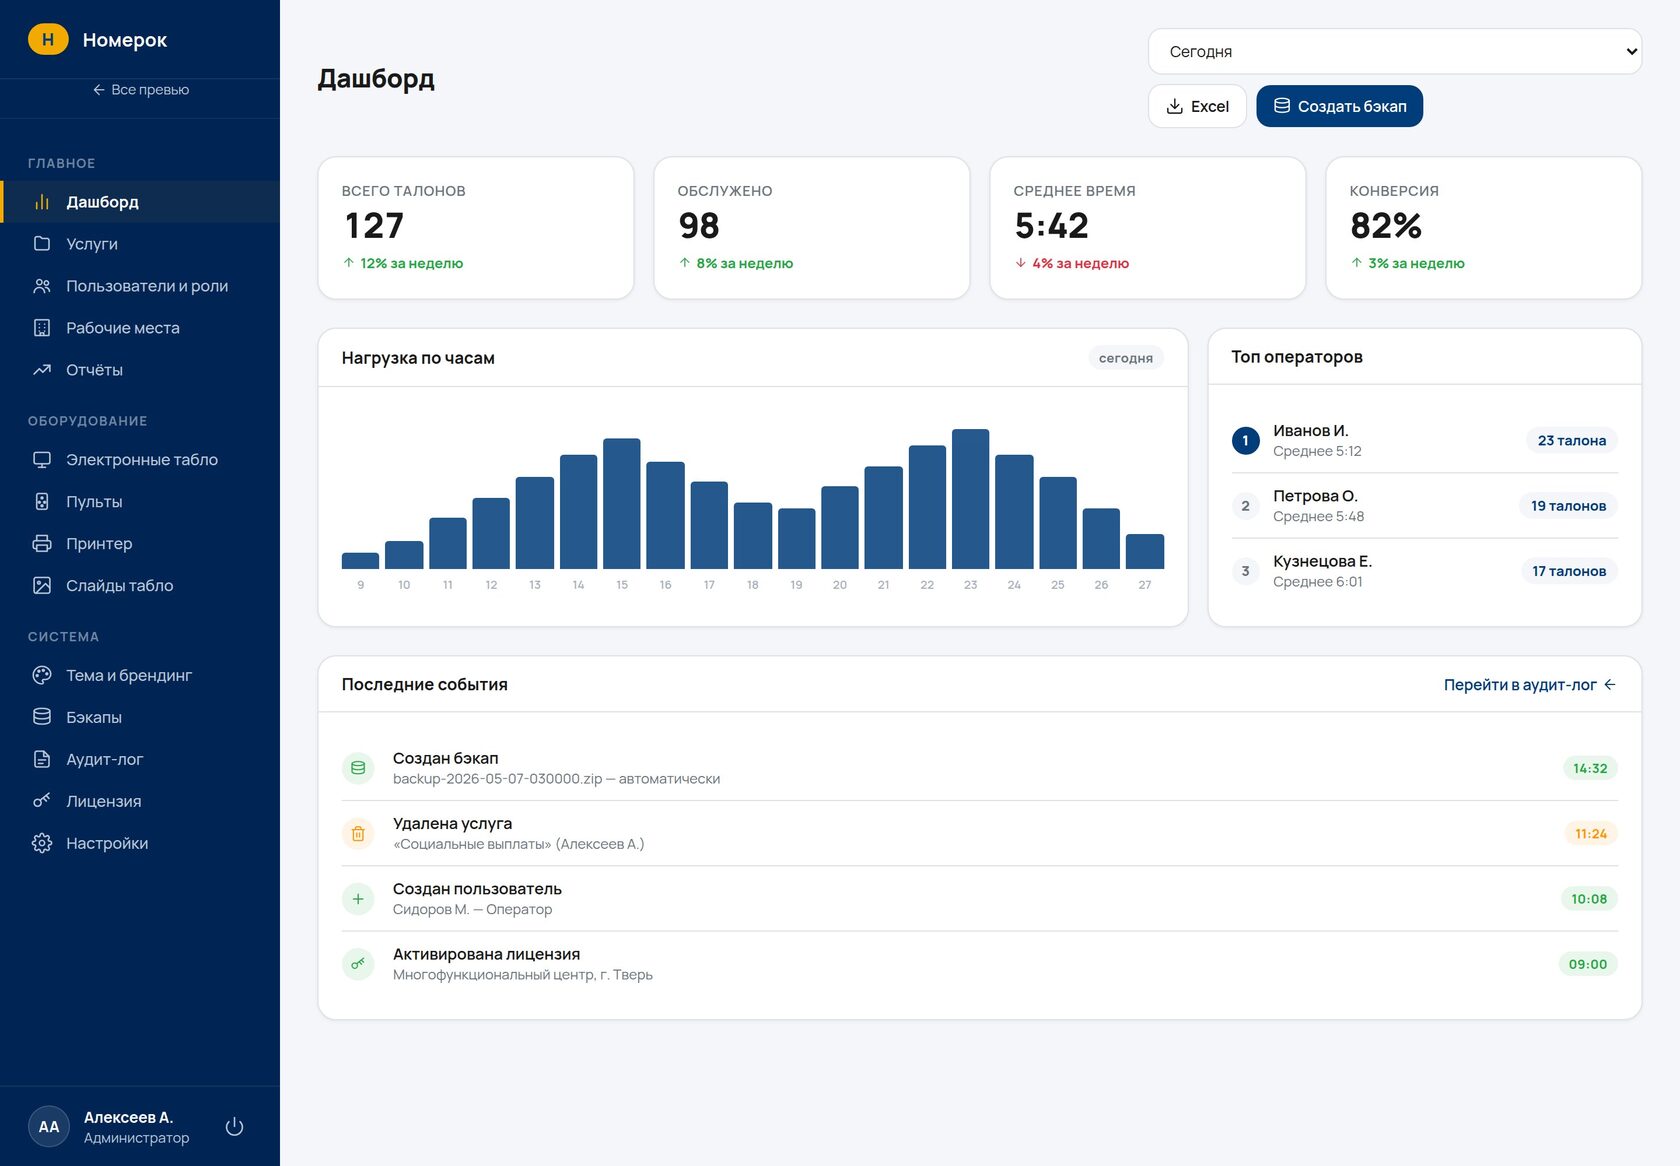Click the сегодня tag on Нагрузка по часам
1680x1166 pixels.
click(x=1126, y=358)
